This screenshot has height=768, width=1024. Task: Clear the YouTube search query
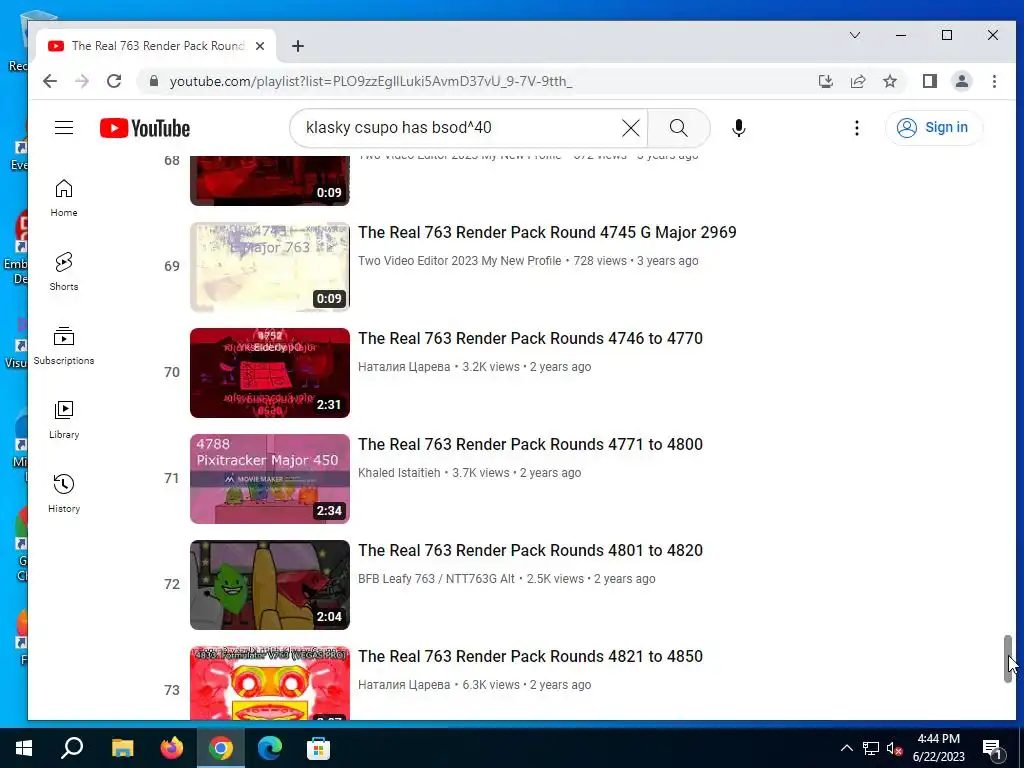click(x=630, y=127)
